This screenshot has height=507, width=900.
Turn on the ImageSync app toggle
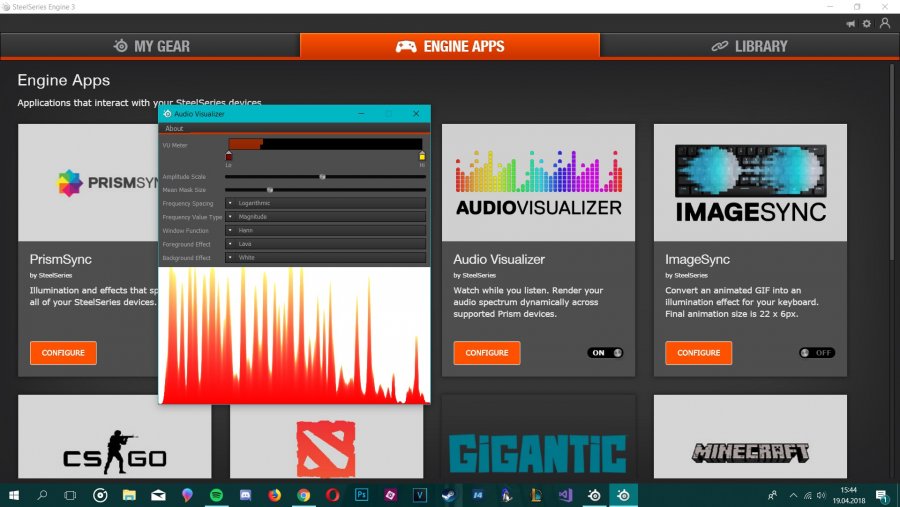(817, 353)
